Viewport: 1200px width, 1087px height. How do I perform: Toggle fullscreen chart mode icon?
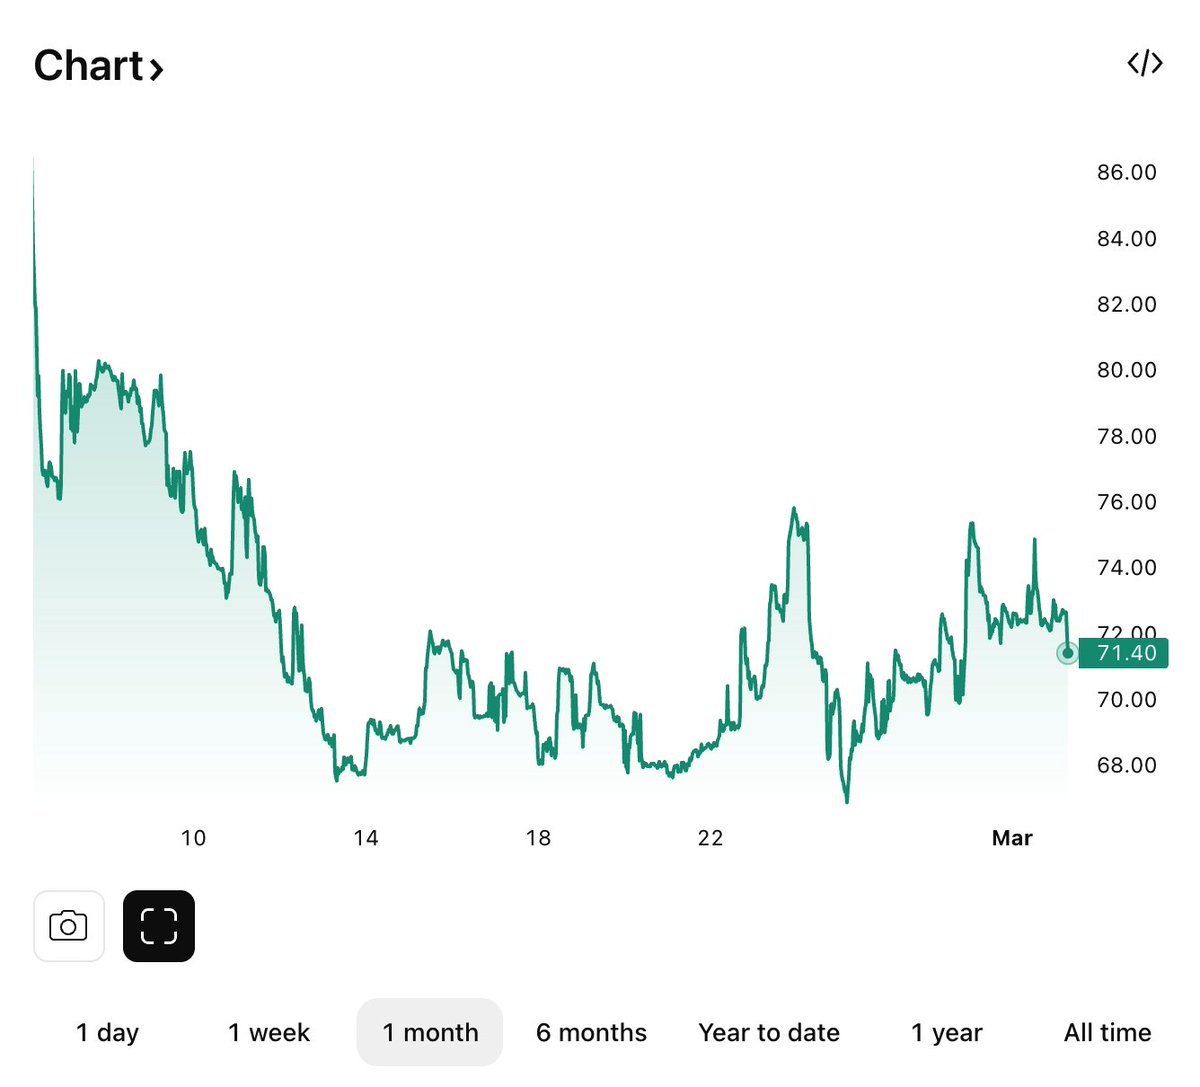tap(159, 926)
